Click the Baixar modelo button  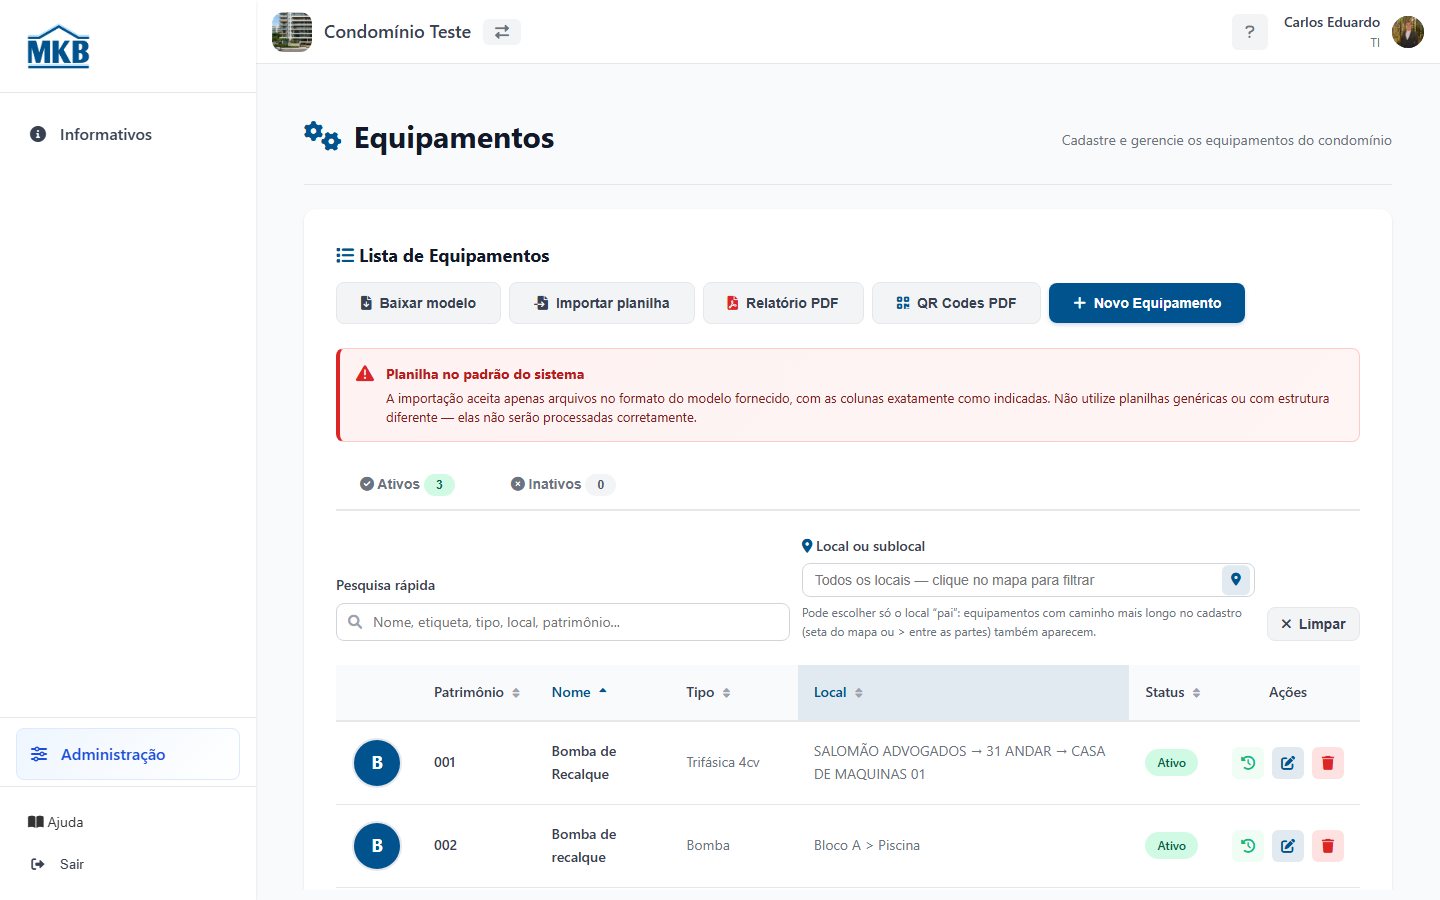(x=418, y=303)
